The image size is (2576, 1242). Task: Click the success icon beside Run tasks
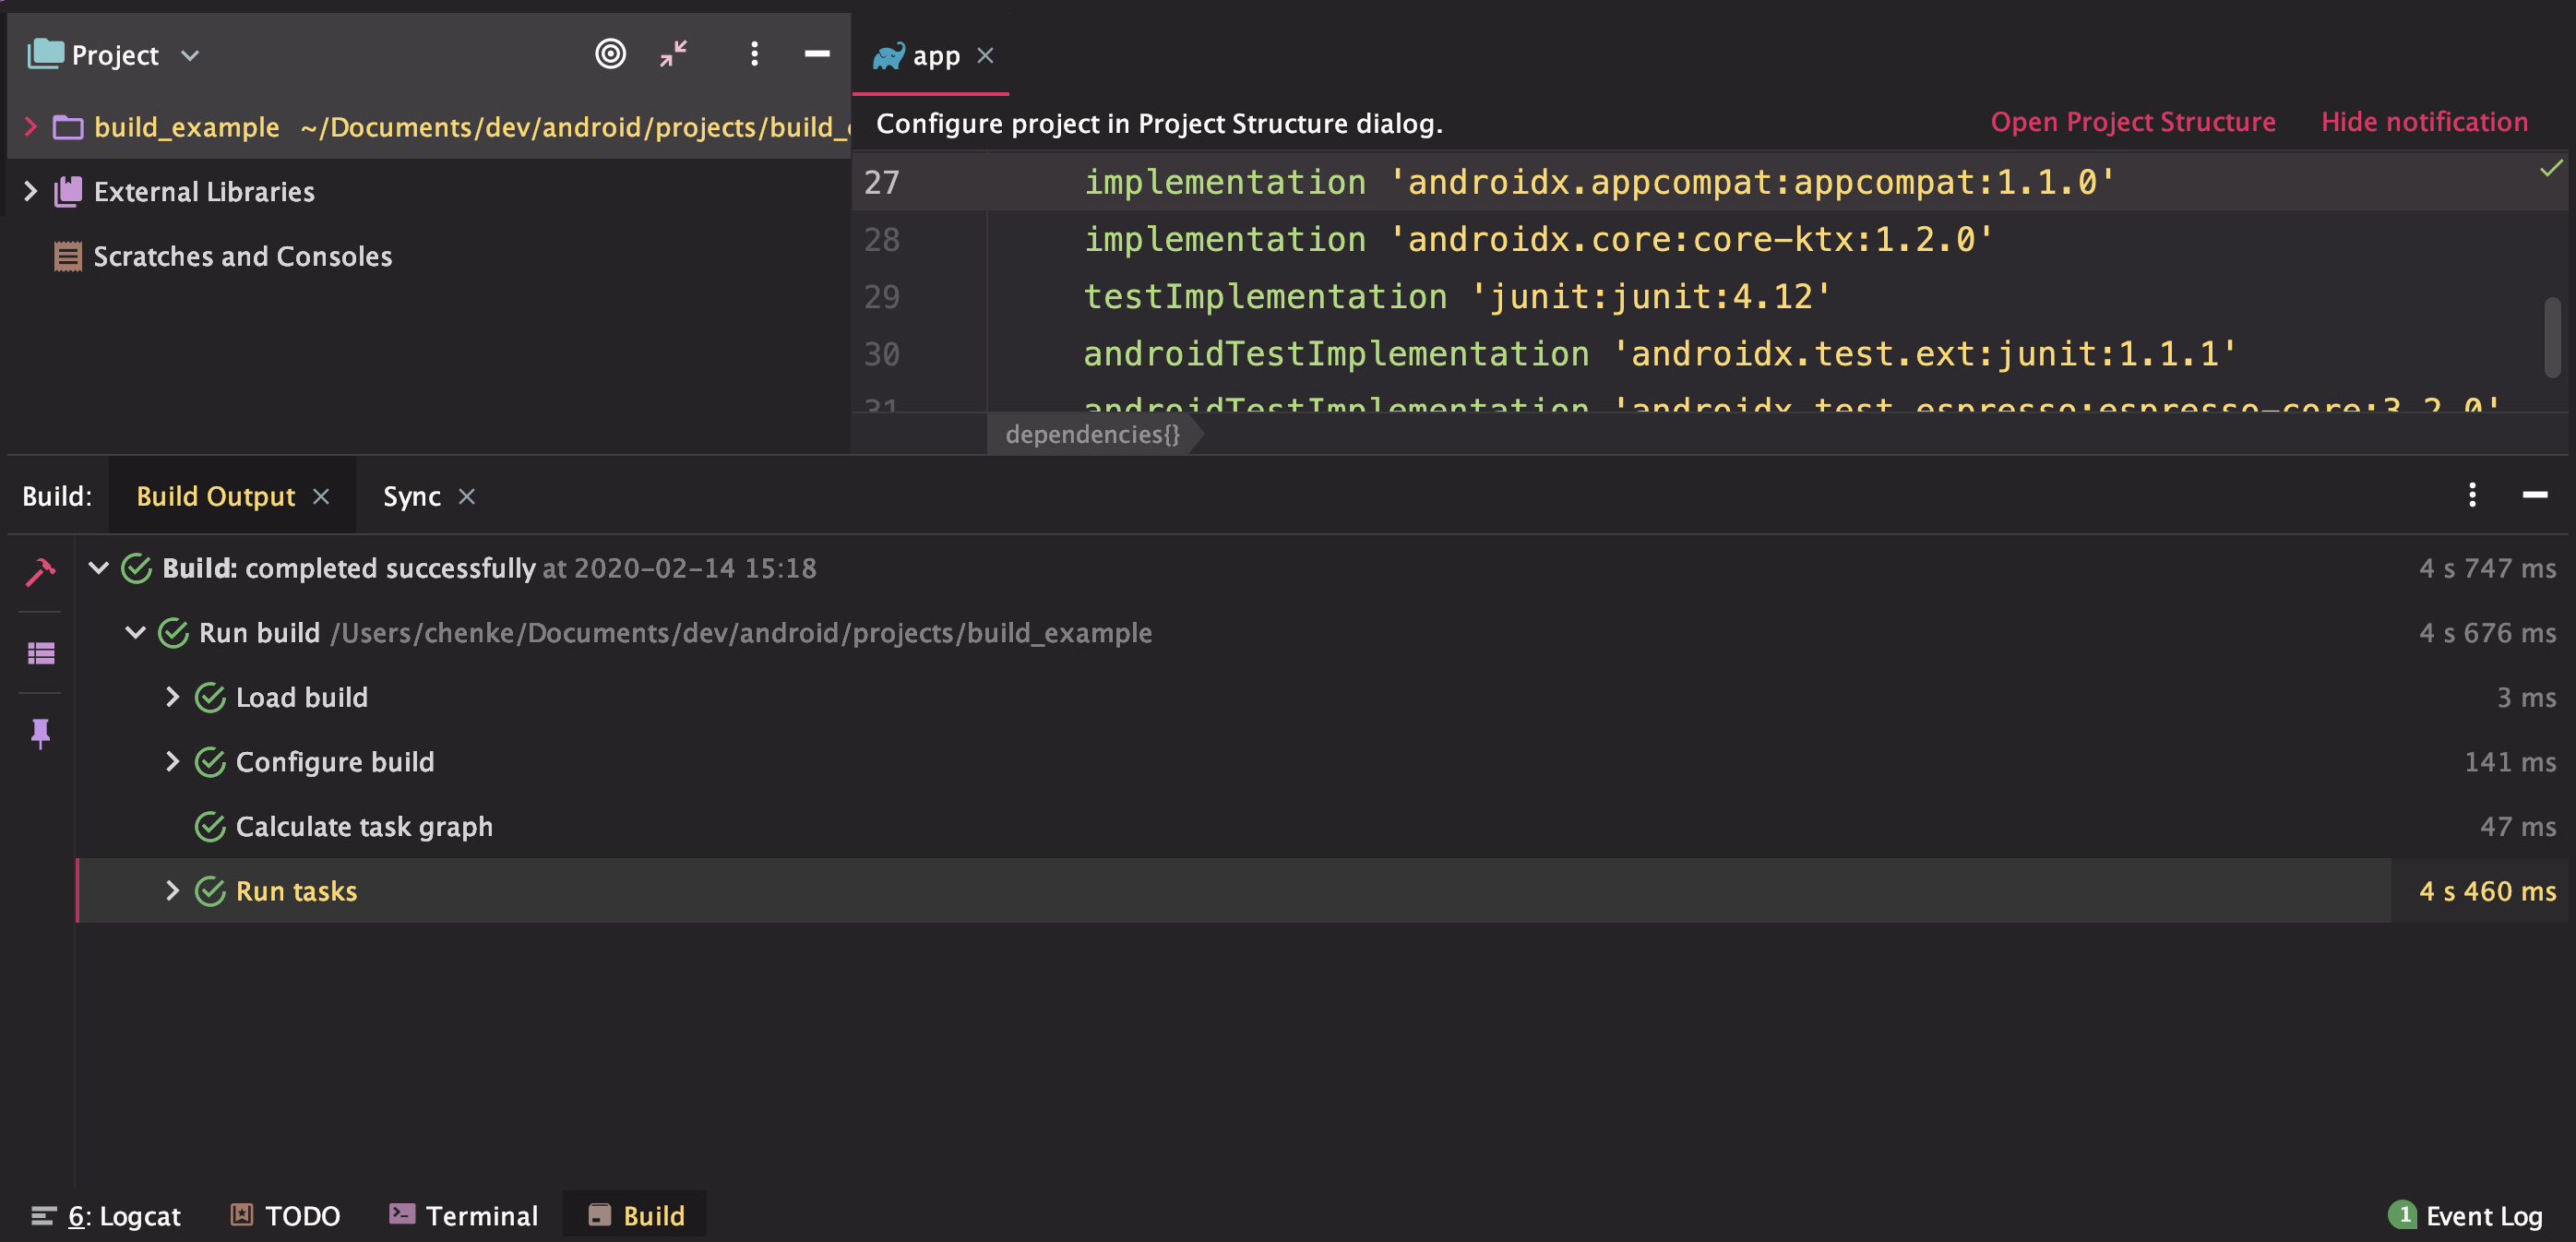210,891
